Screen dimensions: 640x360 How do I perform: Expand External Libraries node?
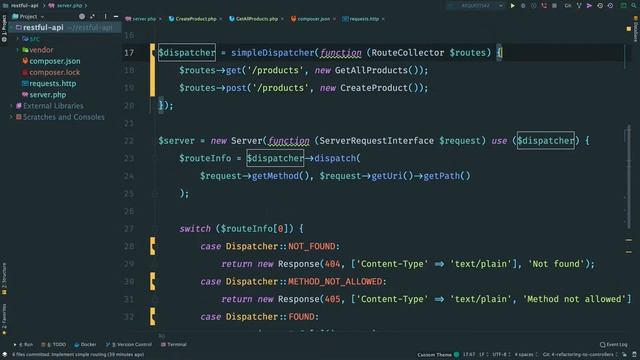pyautogui.click(x=11, y=106)
